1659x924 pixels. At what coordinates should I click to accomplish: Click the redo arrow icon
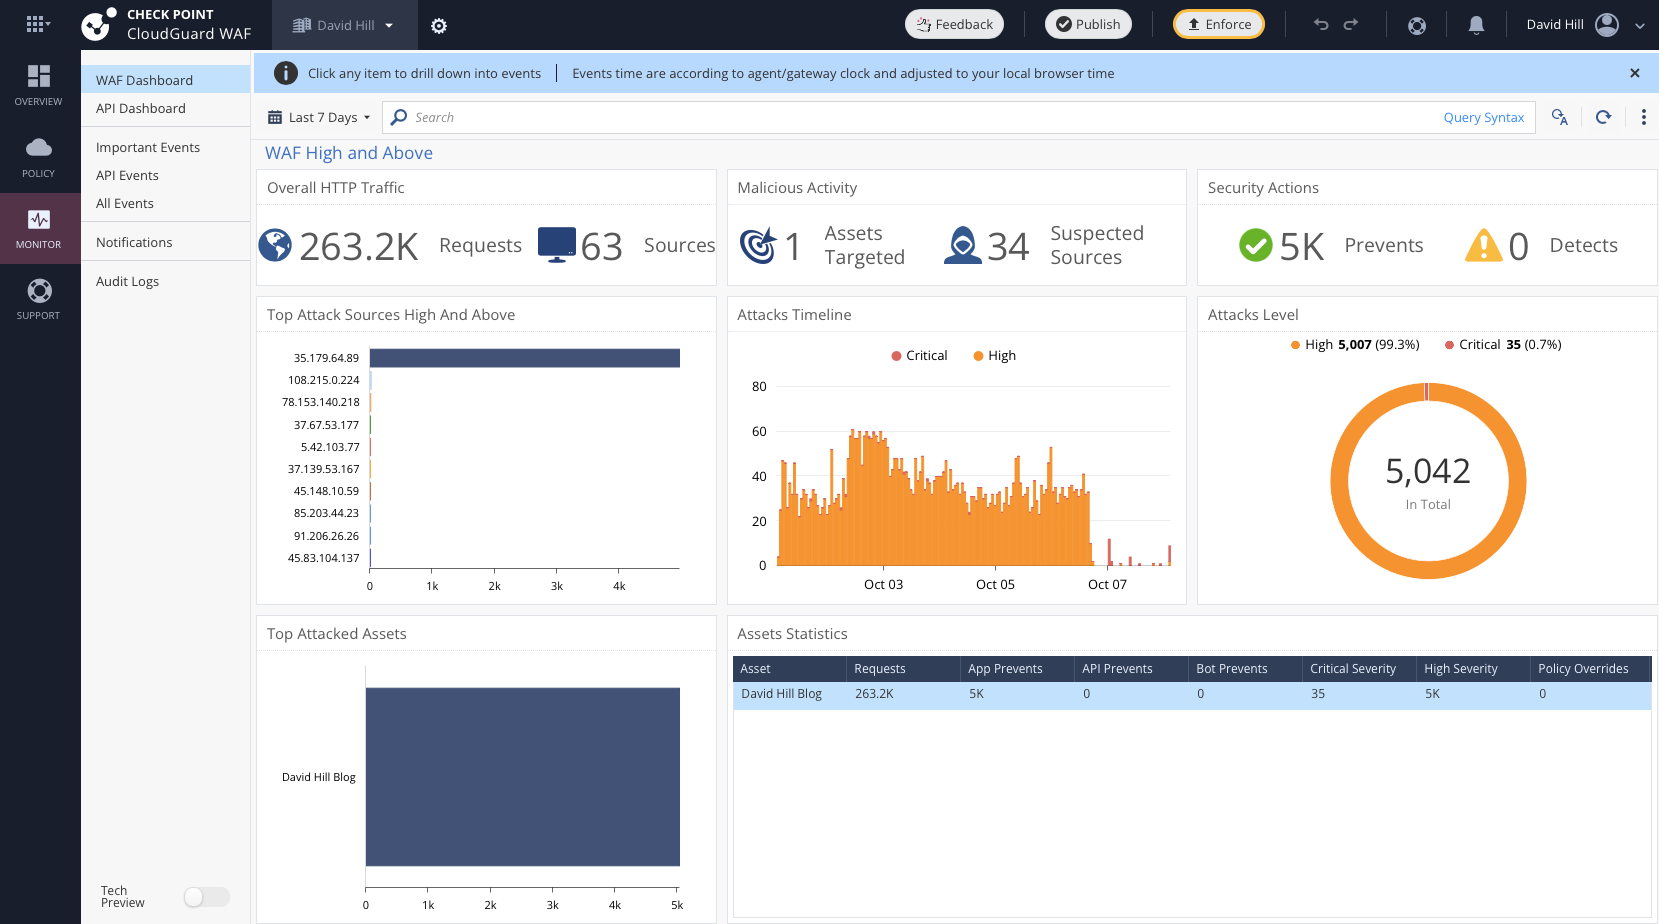pyautogui.click(x=1351, y=25)
